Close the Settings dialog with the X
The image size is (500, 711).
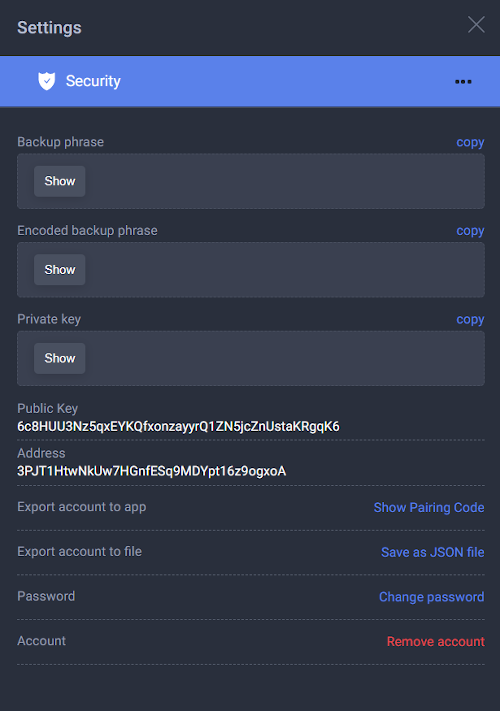(x=476, y=24)
